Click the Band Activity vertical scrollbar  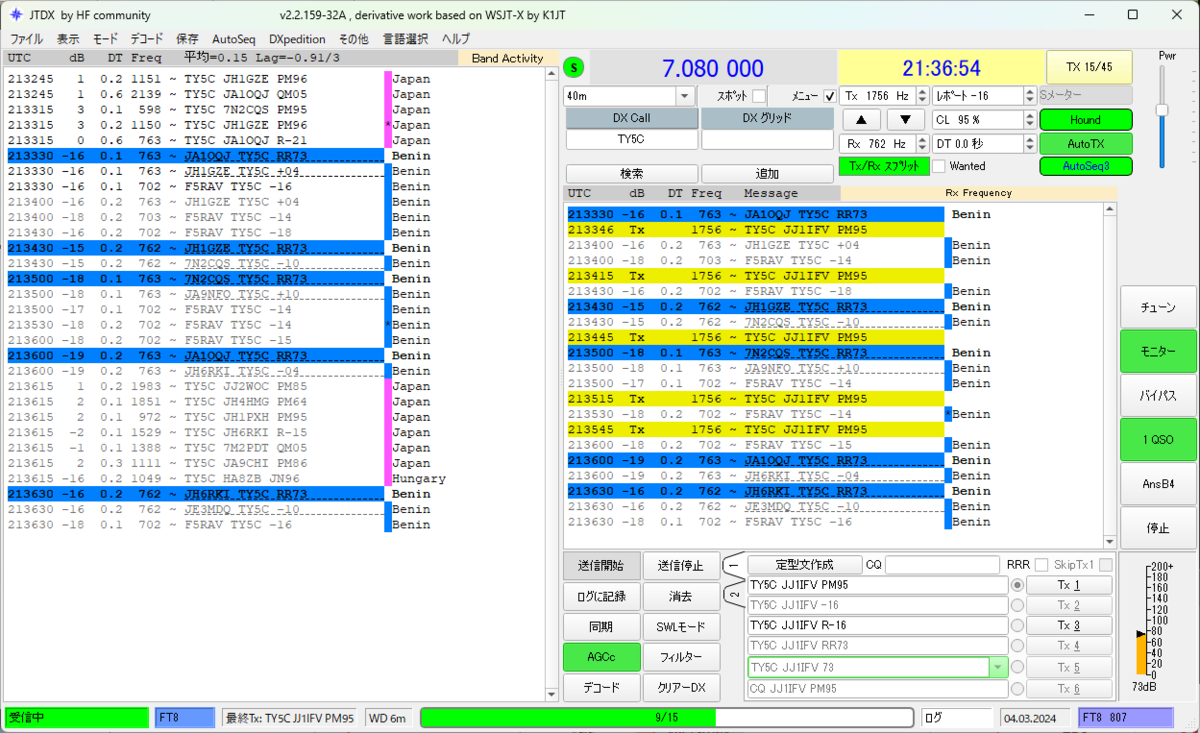point(551,384)
